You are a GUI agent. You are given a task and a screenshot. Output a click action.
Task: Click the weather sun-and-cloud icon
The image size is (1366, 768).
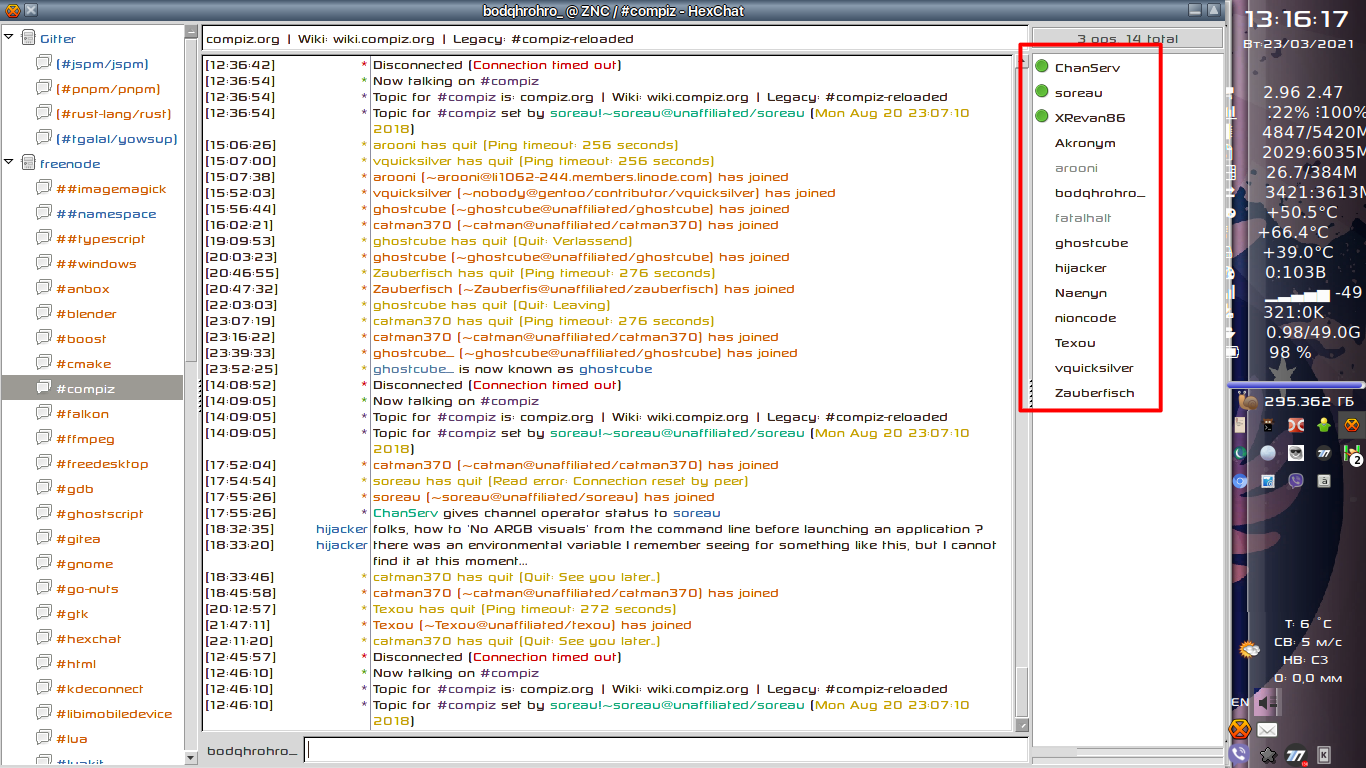tap(1250, 650)
